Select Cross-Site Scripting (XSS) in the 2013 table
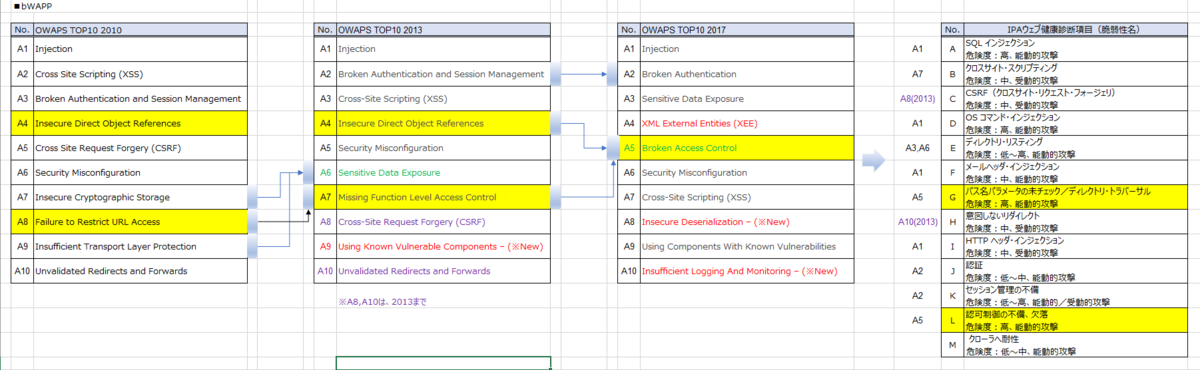Viewport: 1200px width, 370px height. (x=443, y=99)
